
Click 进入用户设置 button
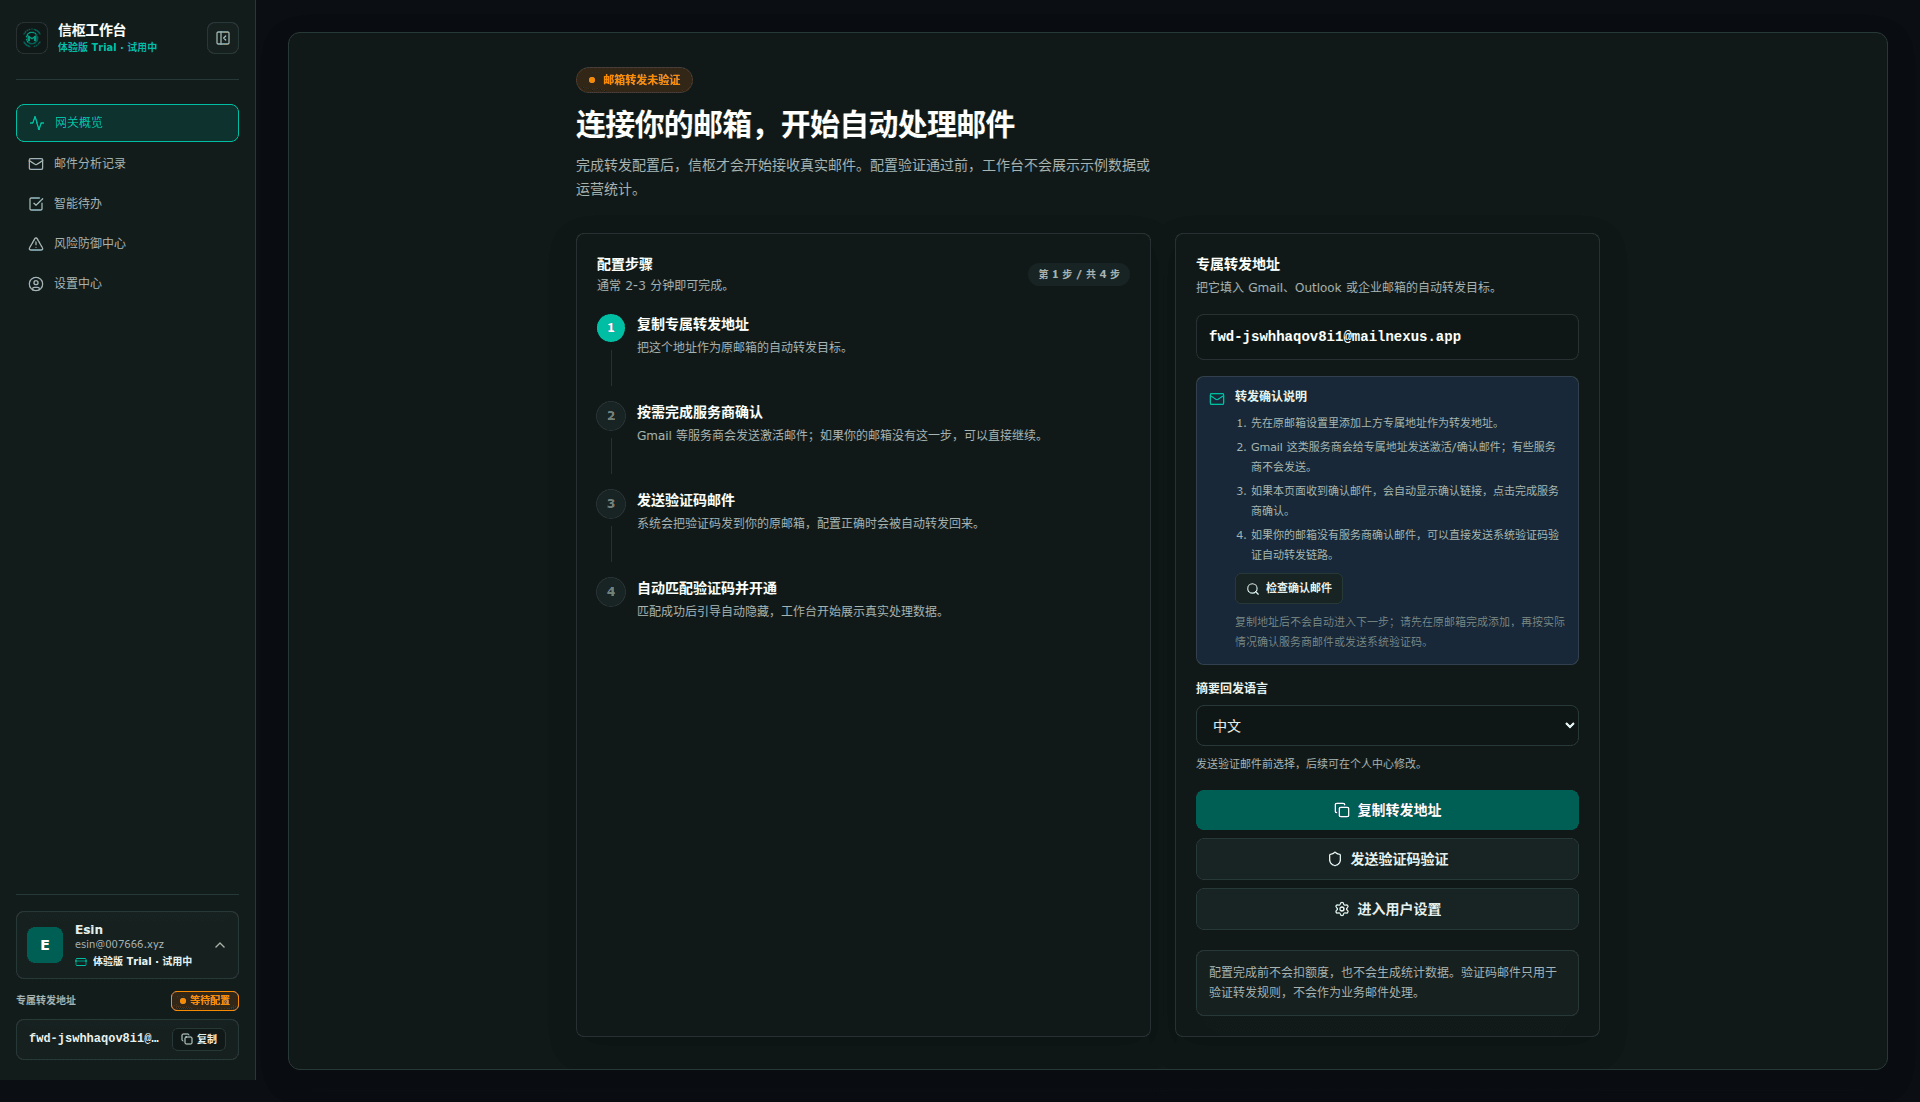[1387, 909]
